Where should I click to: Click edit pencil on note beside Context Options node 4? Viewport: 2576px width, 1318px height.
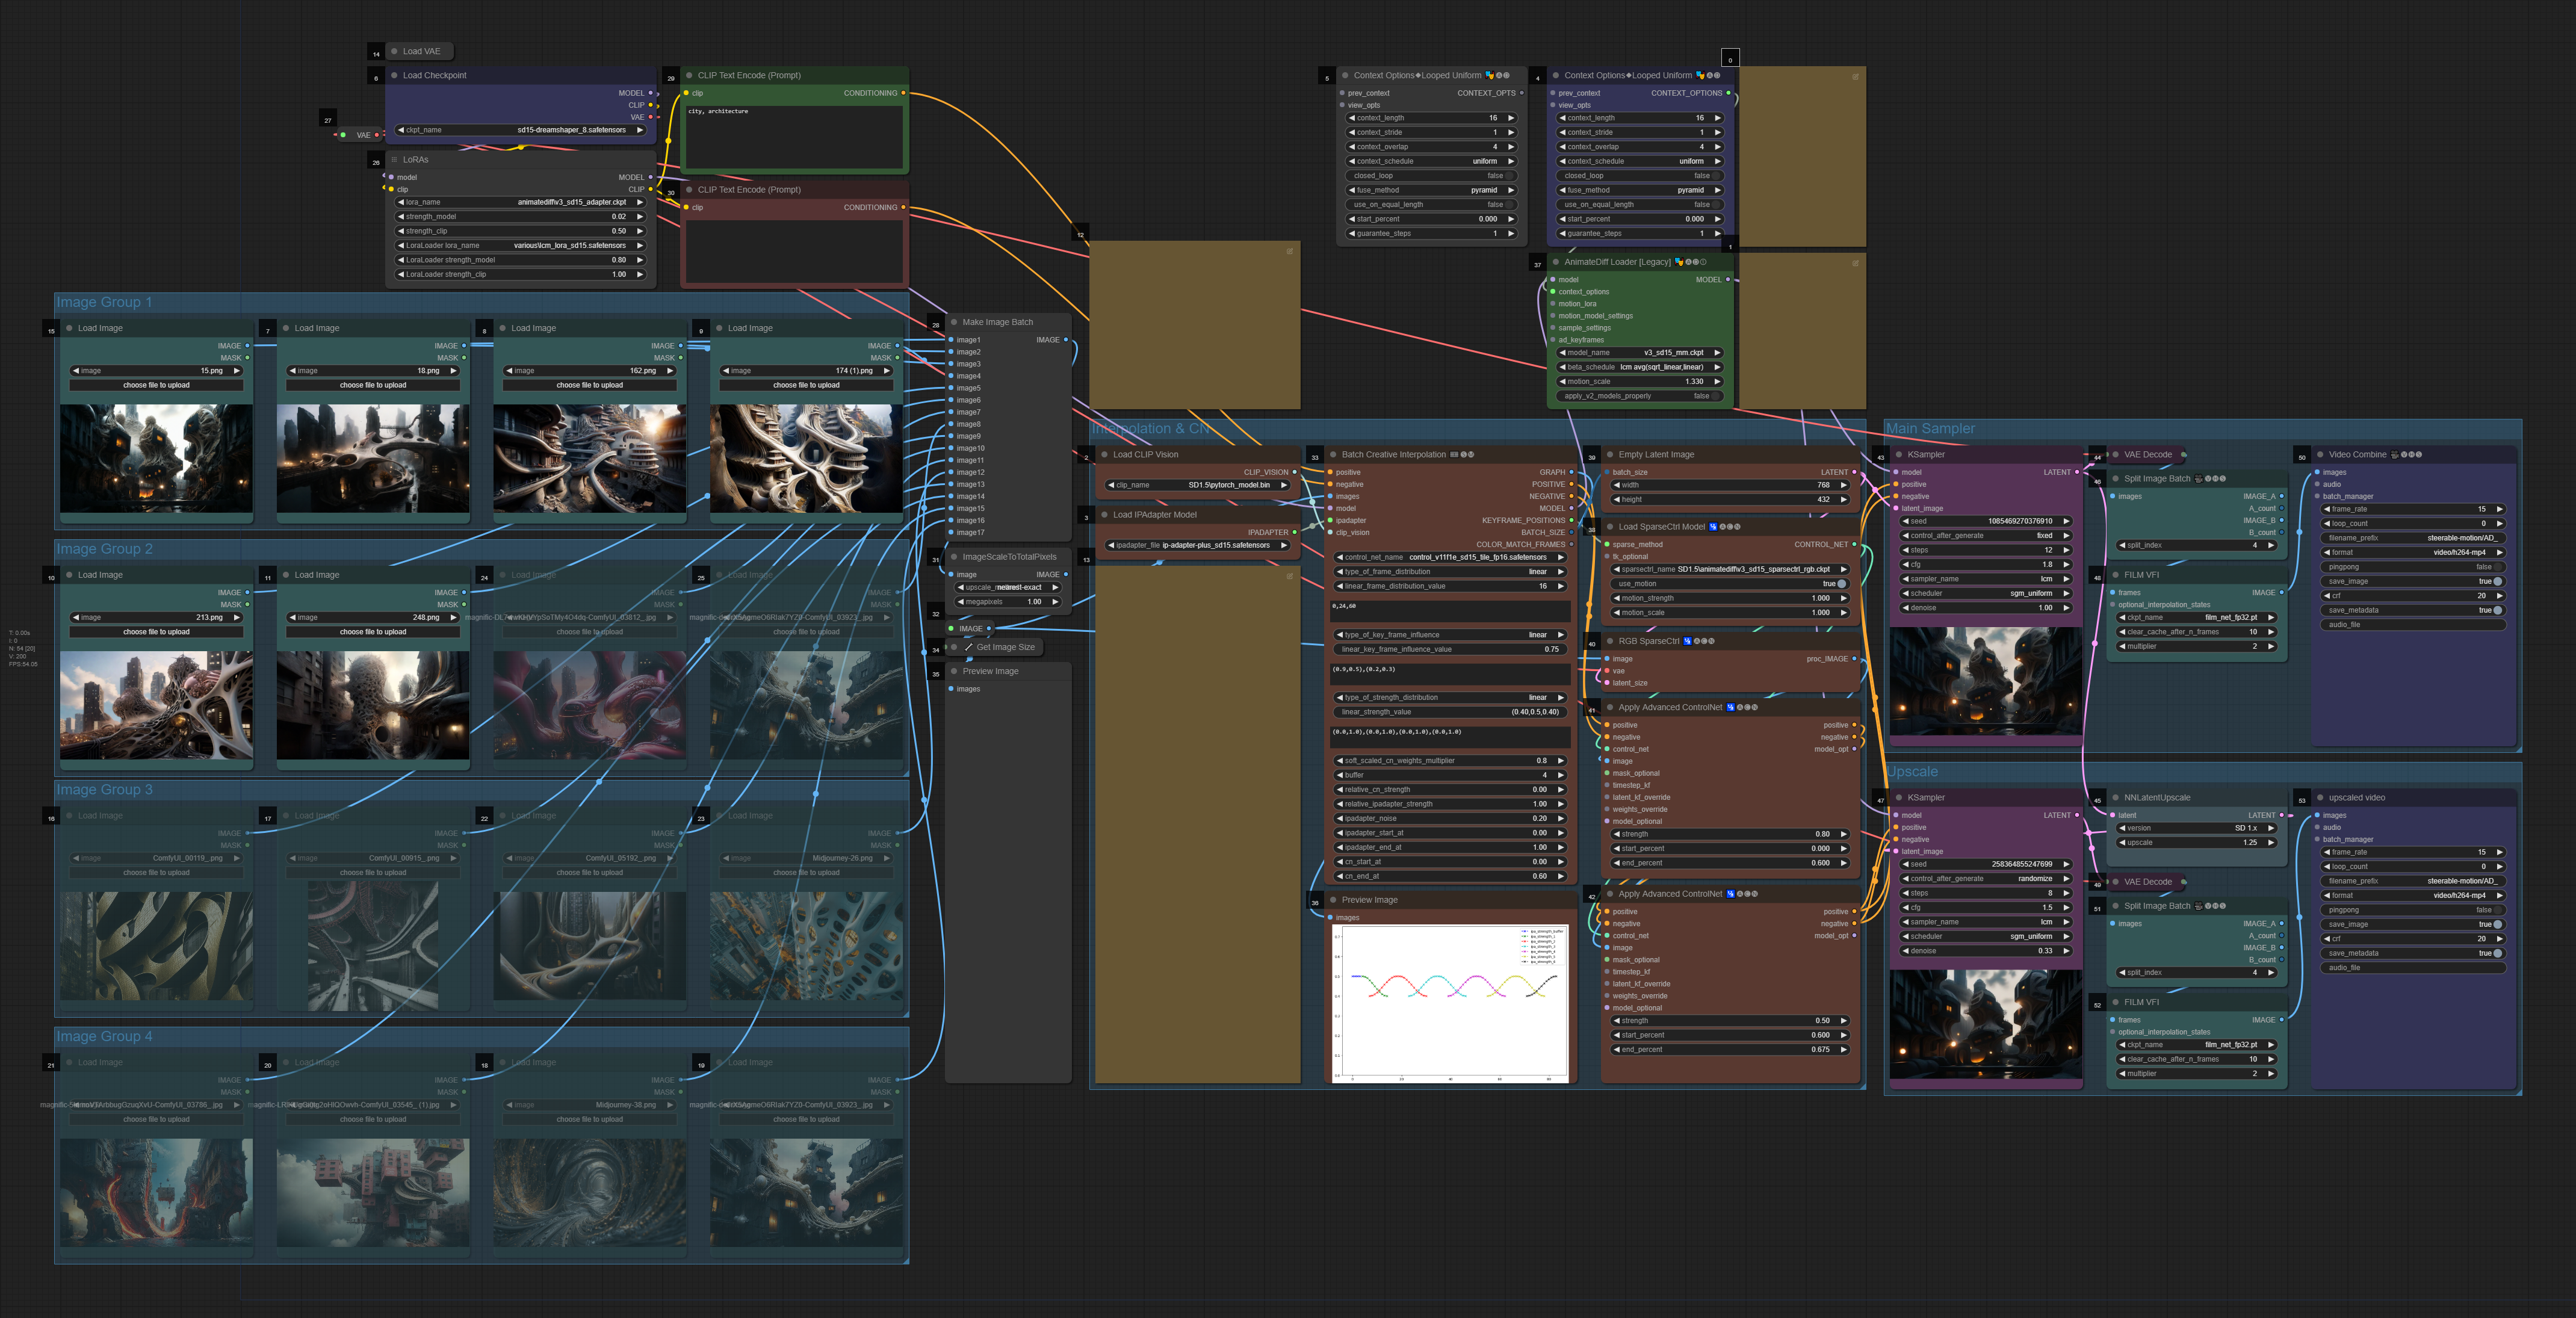pyautogui.click(x=1855, y=76)
